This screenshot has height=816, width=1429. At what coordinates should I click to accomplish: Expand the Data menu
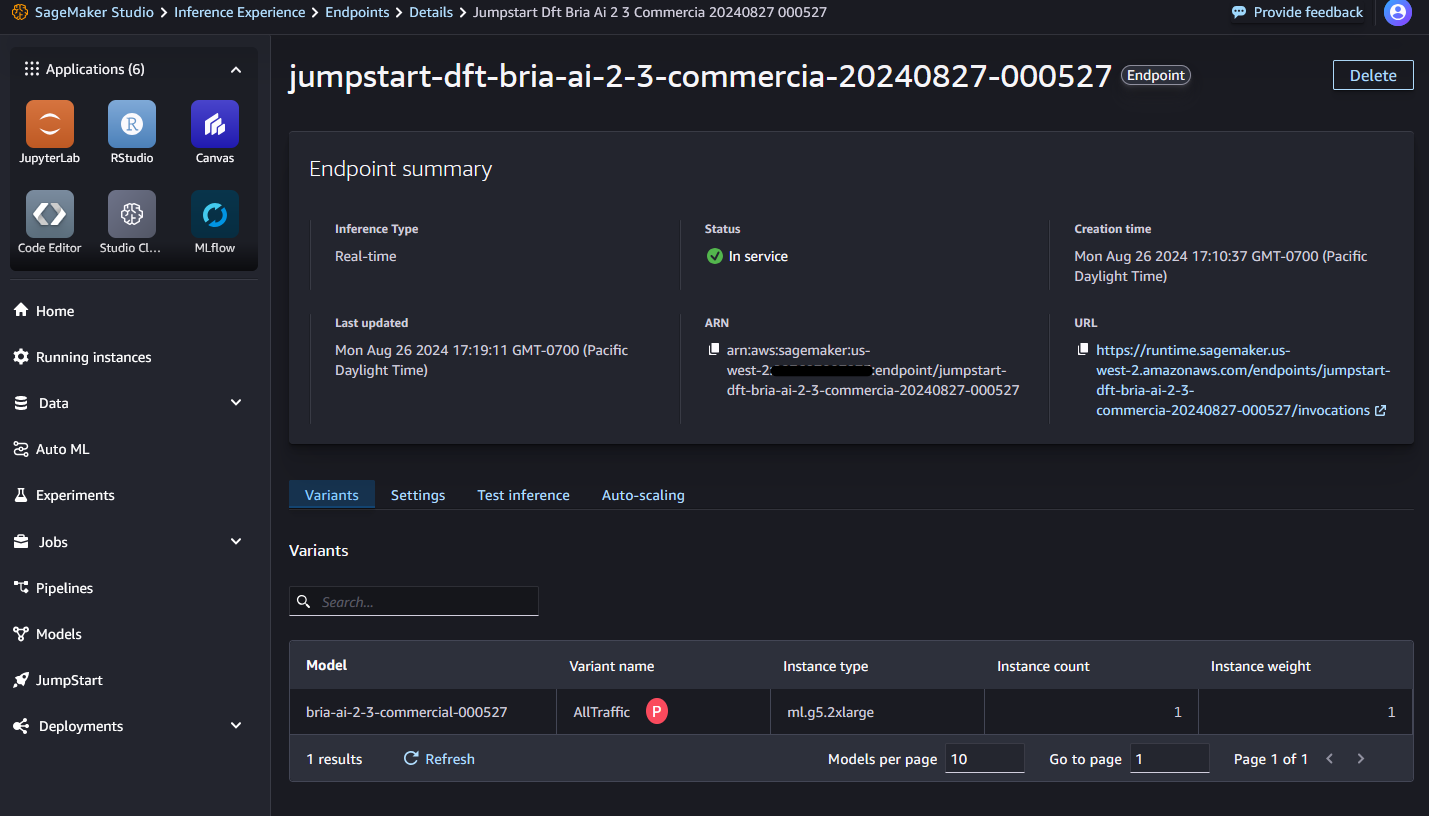click(236, 403)
